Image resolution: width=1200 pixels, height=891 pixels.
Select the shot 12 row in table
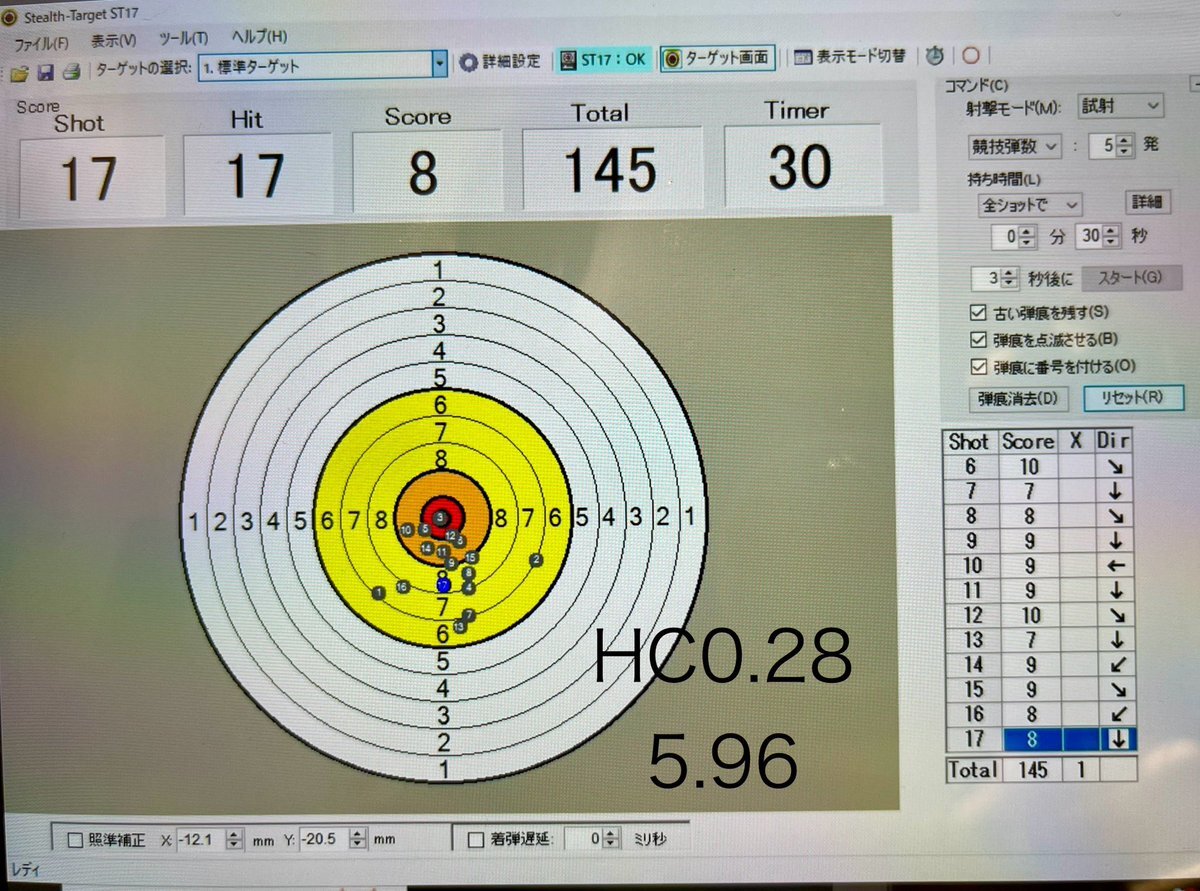click(x=1040, y=615)
